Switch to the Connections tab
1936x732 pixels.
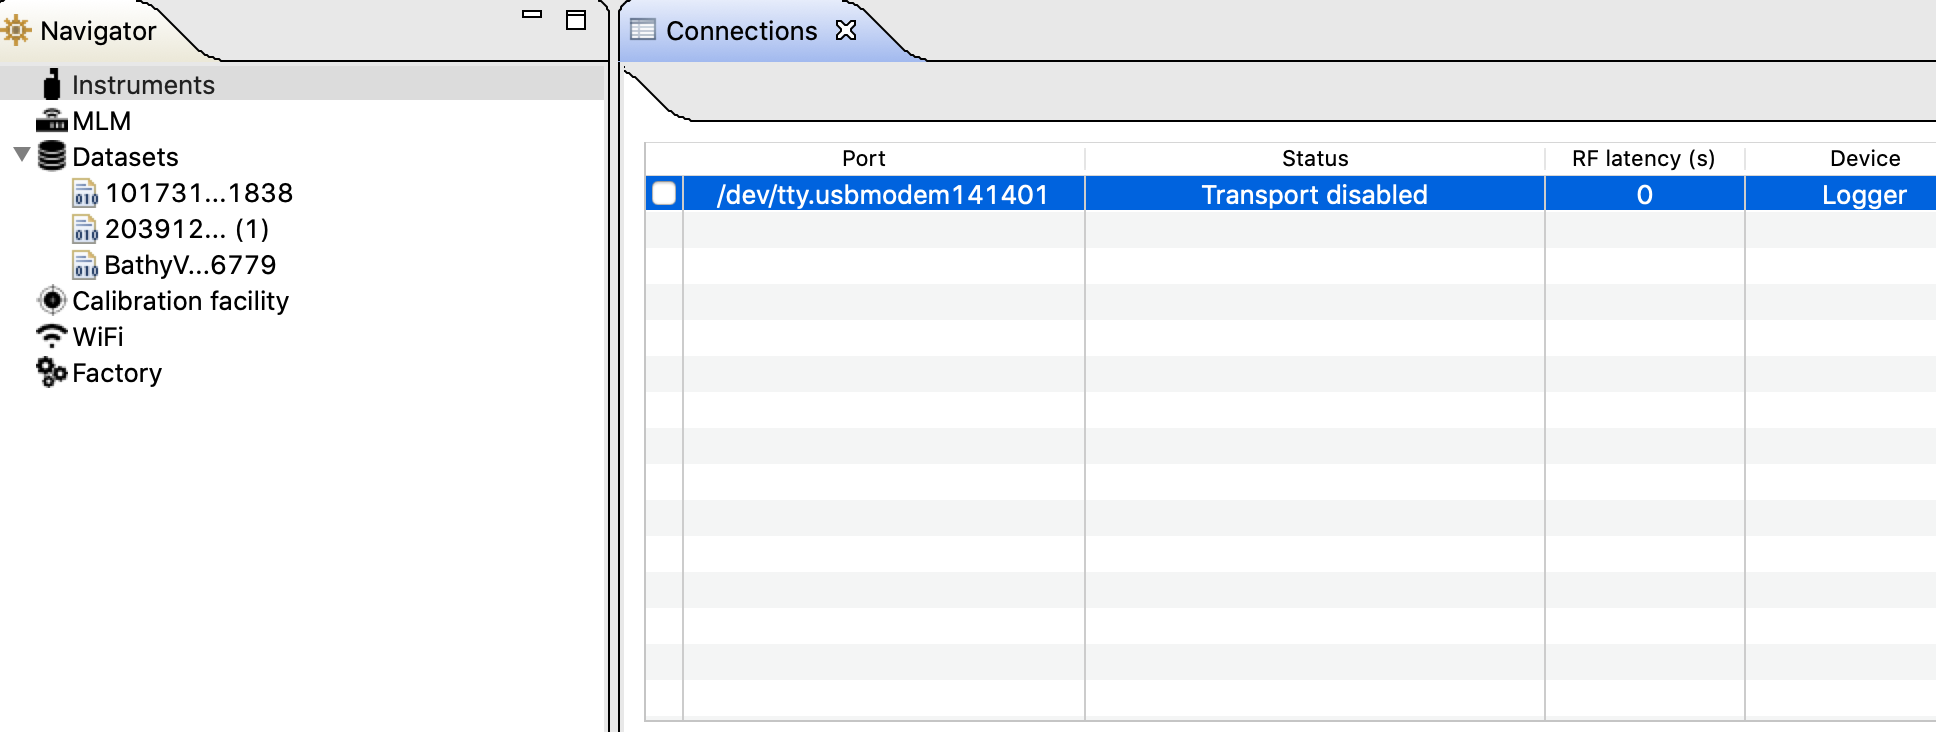coord(740,31)
